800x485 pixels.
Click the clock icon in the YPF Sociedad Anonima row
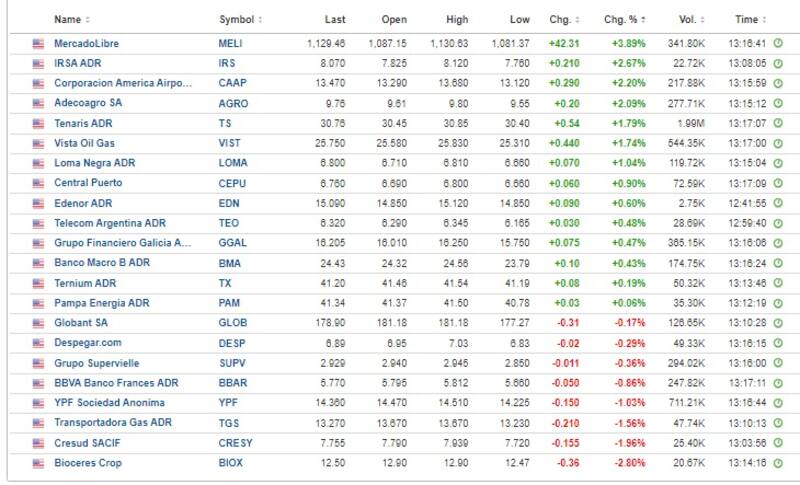coord(778,403)
